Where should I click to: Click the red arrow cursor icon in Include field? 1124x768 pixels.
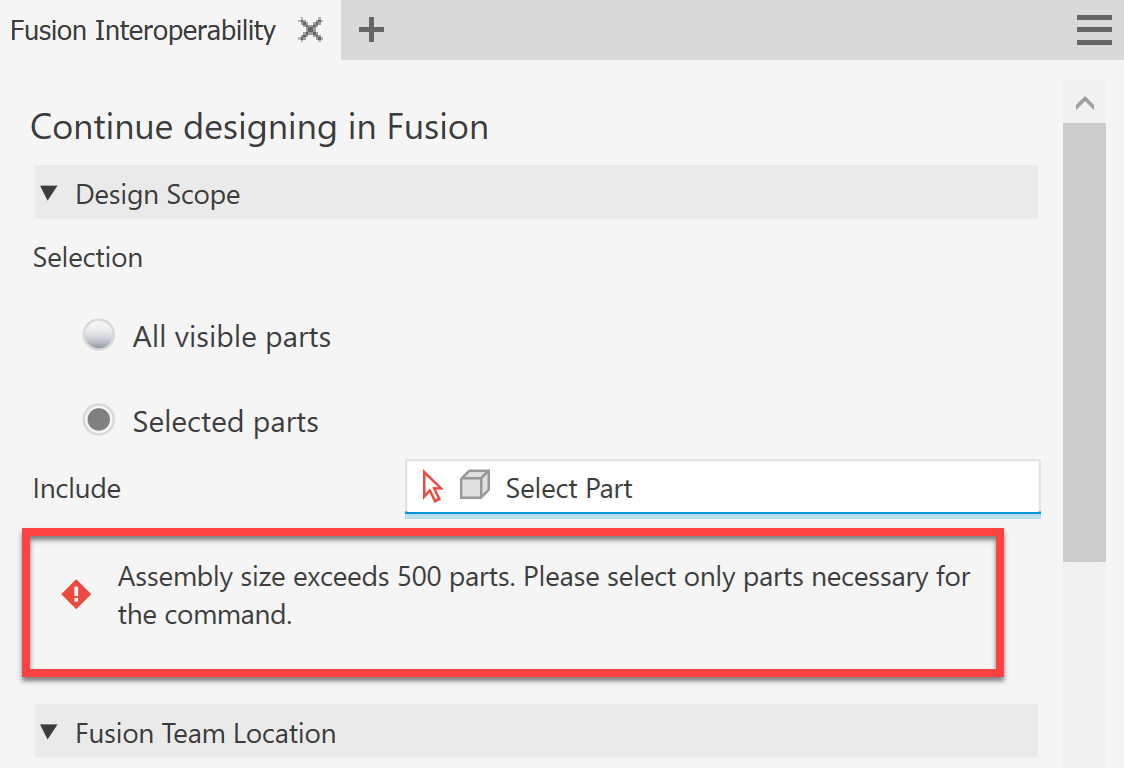click(433, 486)
